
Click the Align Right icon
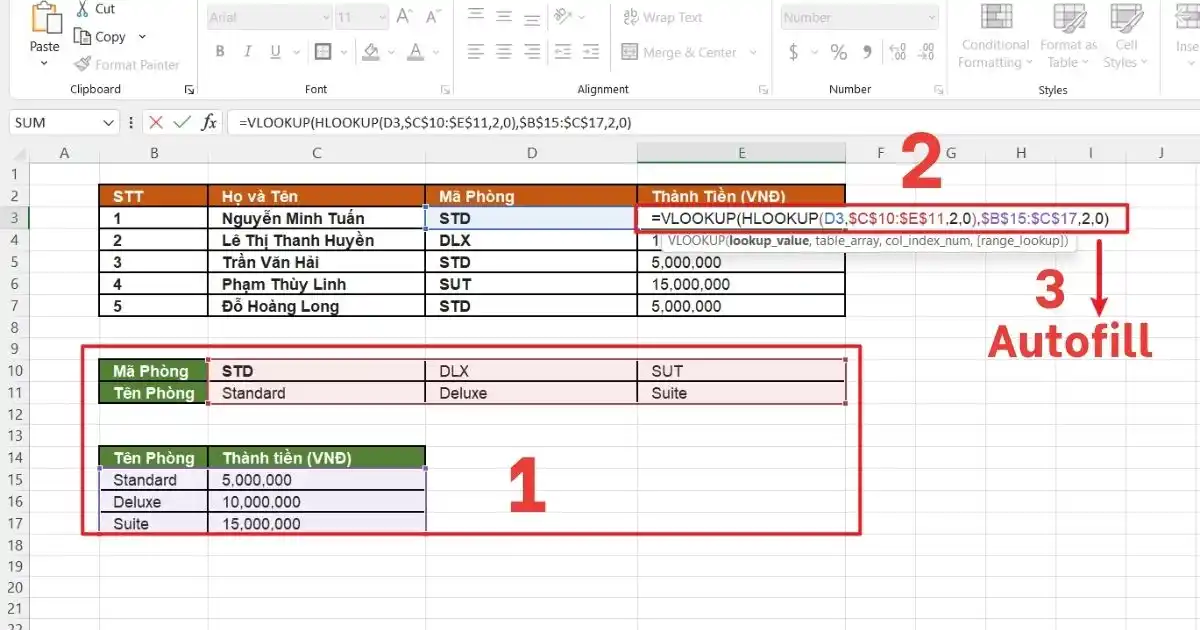coord(534,52)
